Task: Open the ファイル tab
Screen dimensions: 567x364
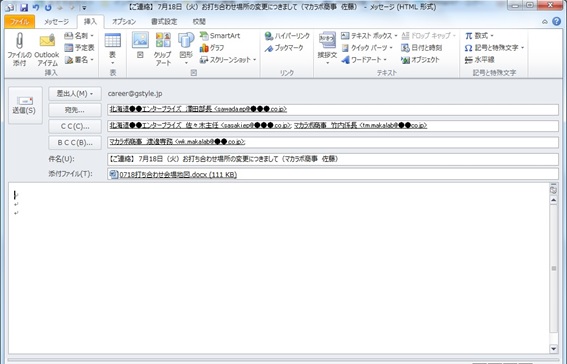Action: point(20,22)
